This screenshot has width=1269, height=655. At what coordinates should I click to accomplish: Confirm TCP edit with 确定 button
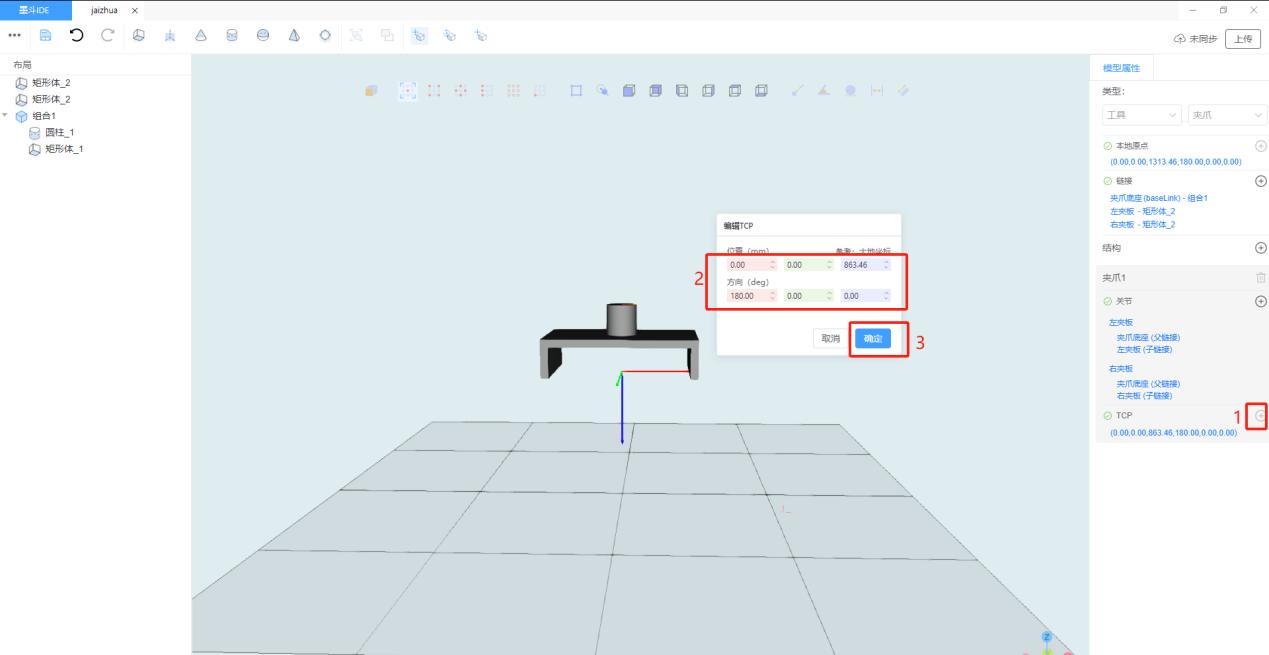coord(872,339)
